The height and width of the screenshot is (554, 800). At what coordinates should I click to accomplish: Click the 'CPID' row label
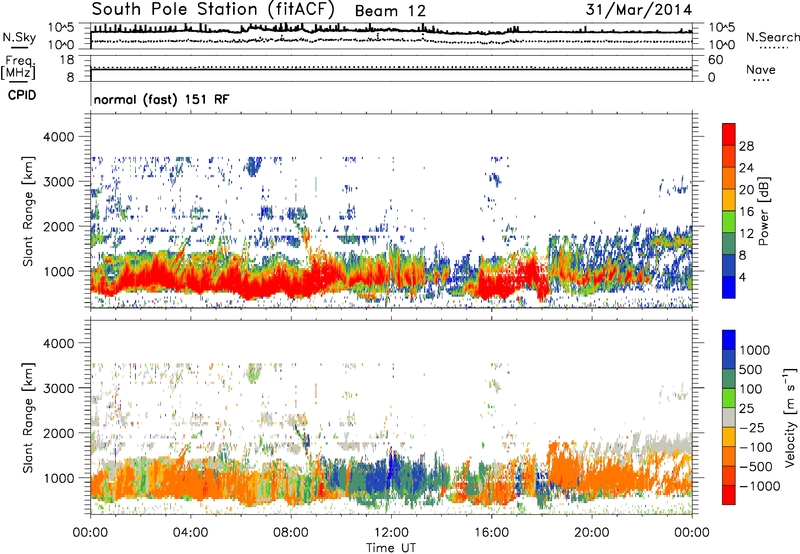(x=22, y=95)
